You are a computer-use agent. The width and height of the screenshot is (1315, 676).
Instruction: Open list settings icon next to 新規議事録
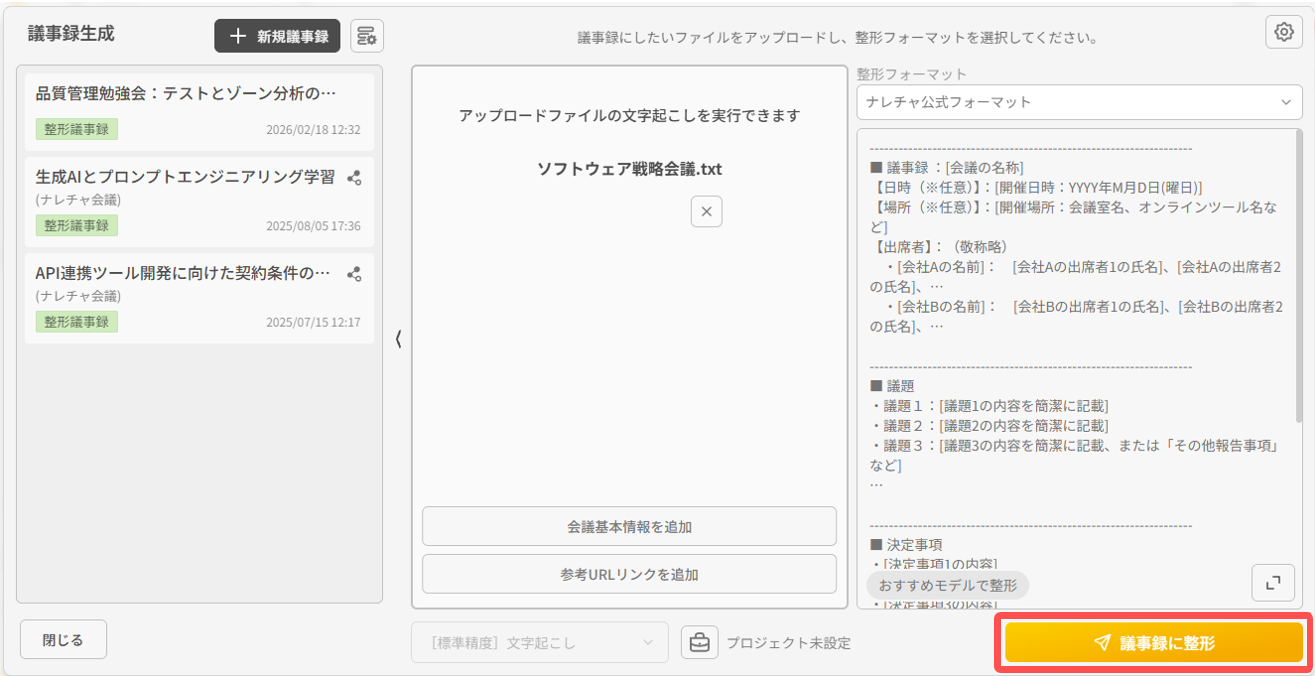pos(367,36)
